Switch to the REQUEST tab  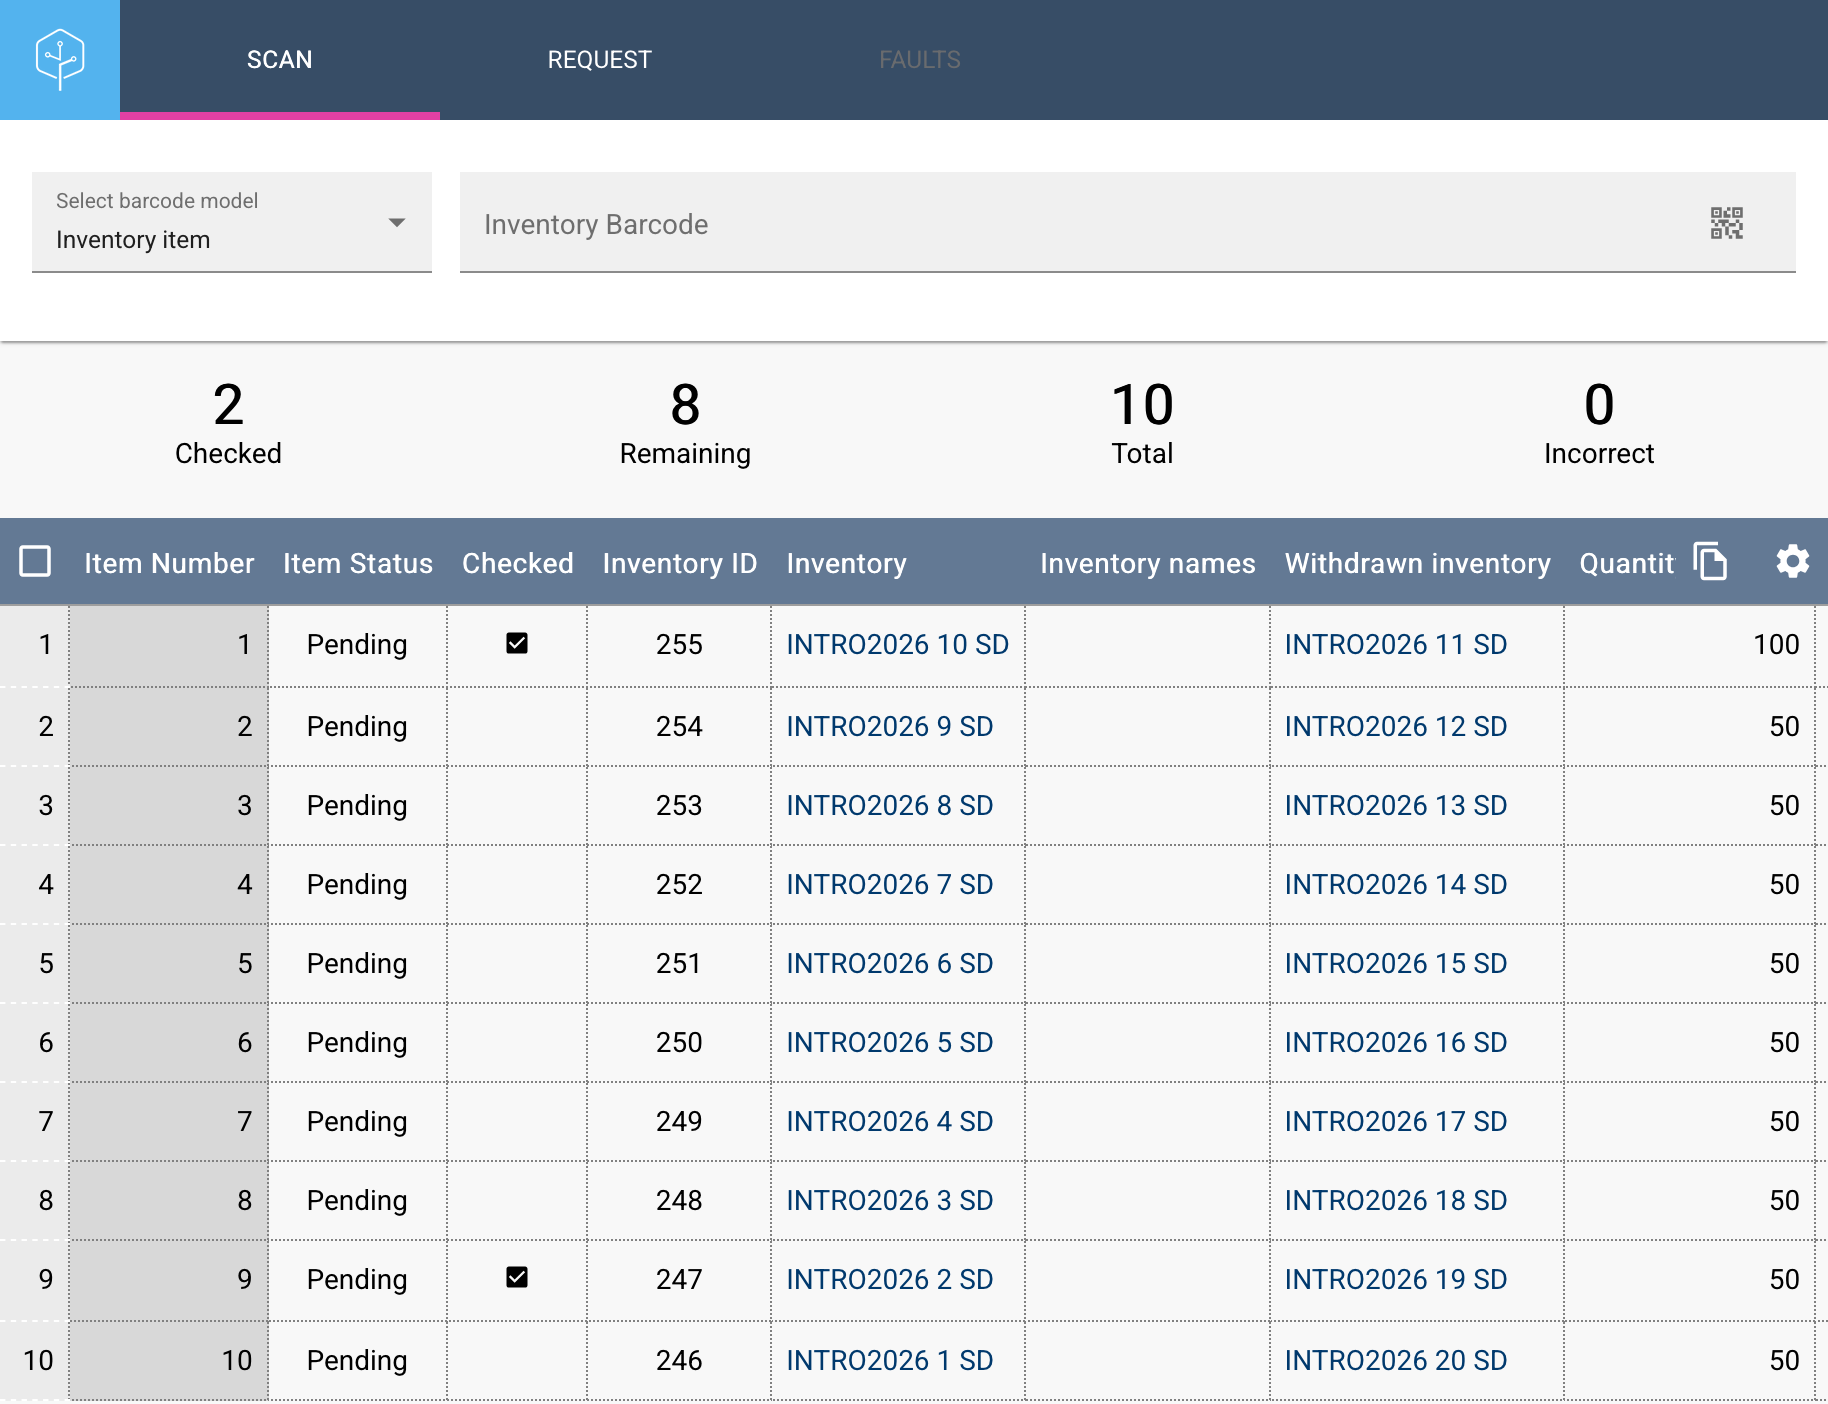[x=600, y=60]
